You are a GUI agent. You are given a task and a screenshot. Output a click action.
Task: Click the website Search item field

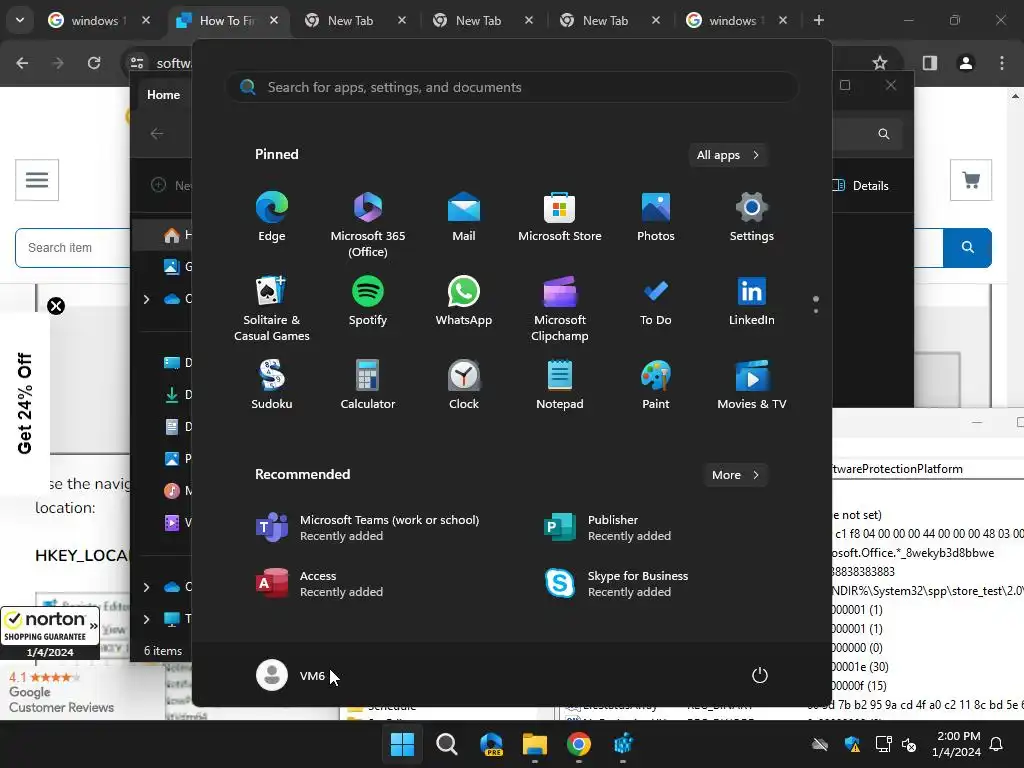point(73,248)
